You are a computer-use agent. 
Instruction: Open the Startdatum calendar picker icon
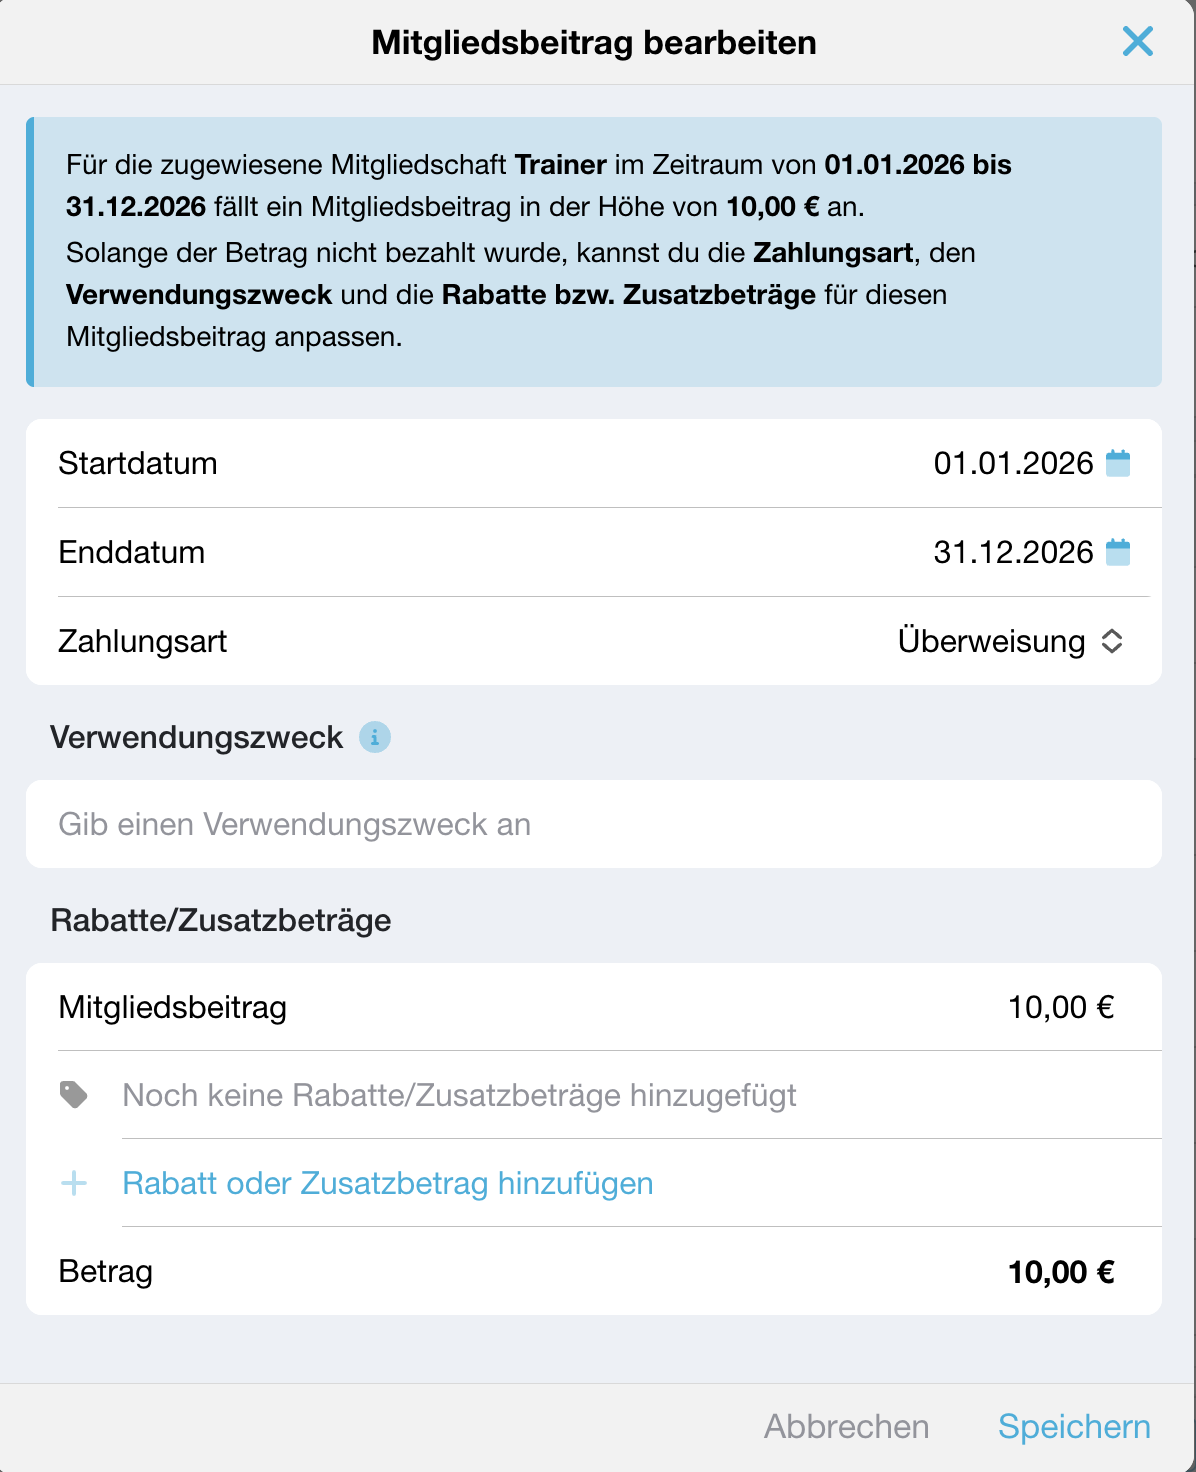pos(1118,463)
